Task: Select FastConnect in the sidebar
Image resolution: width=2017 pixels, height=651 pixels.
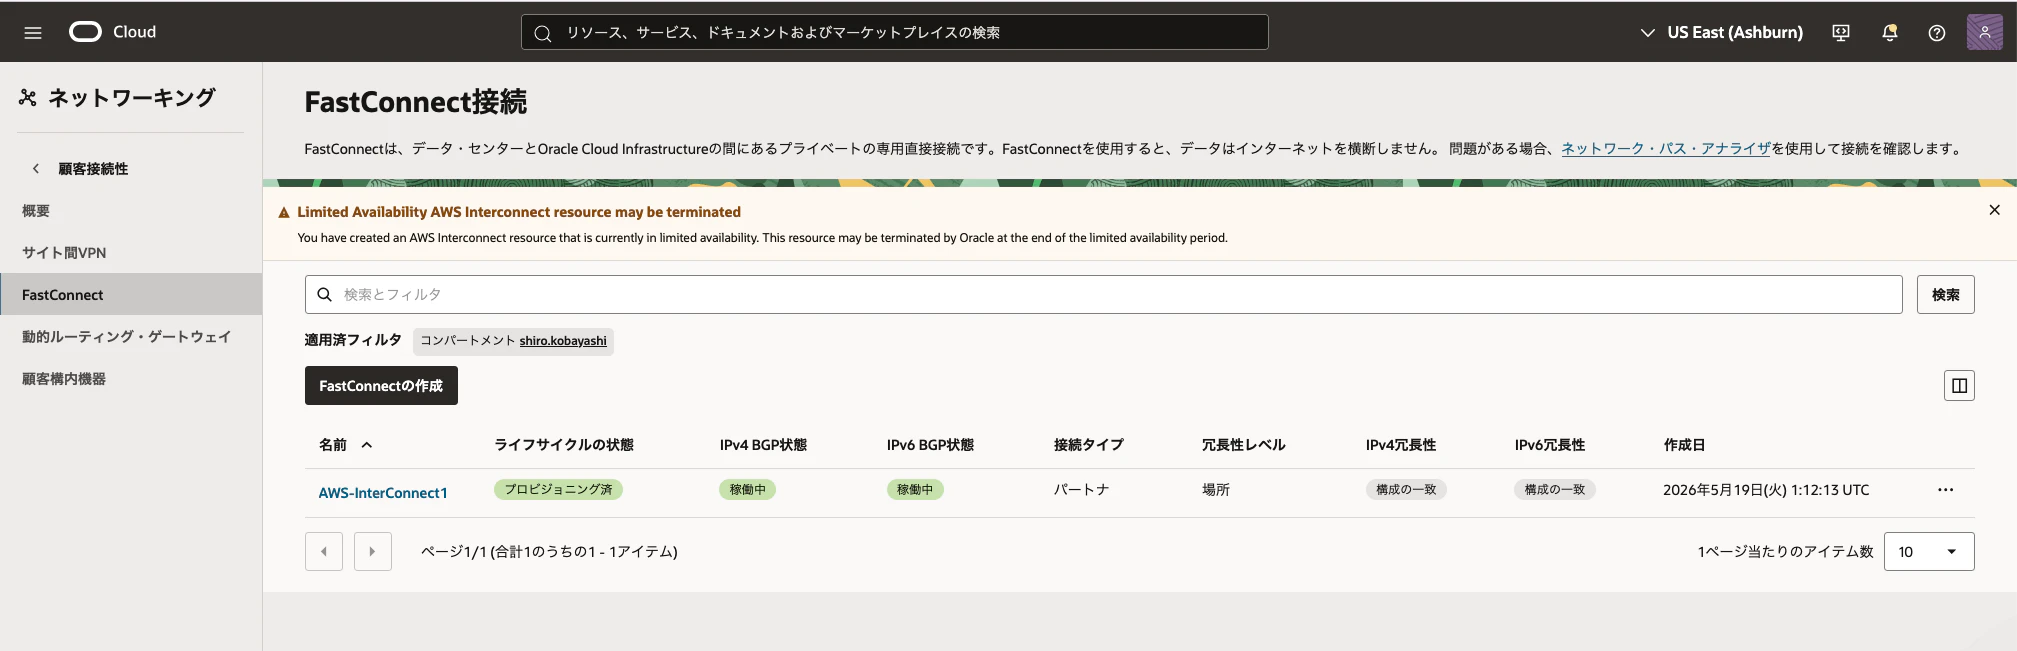Action: coord(131,294)
